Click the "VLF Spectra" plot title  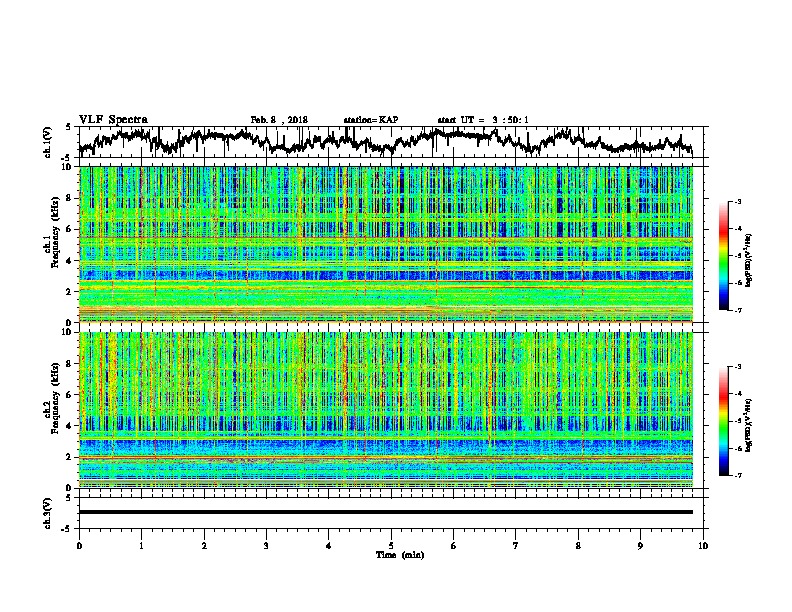(113, 120)
